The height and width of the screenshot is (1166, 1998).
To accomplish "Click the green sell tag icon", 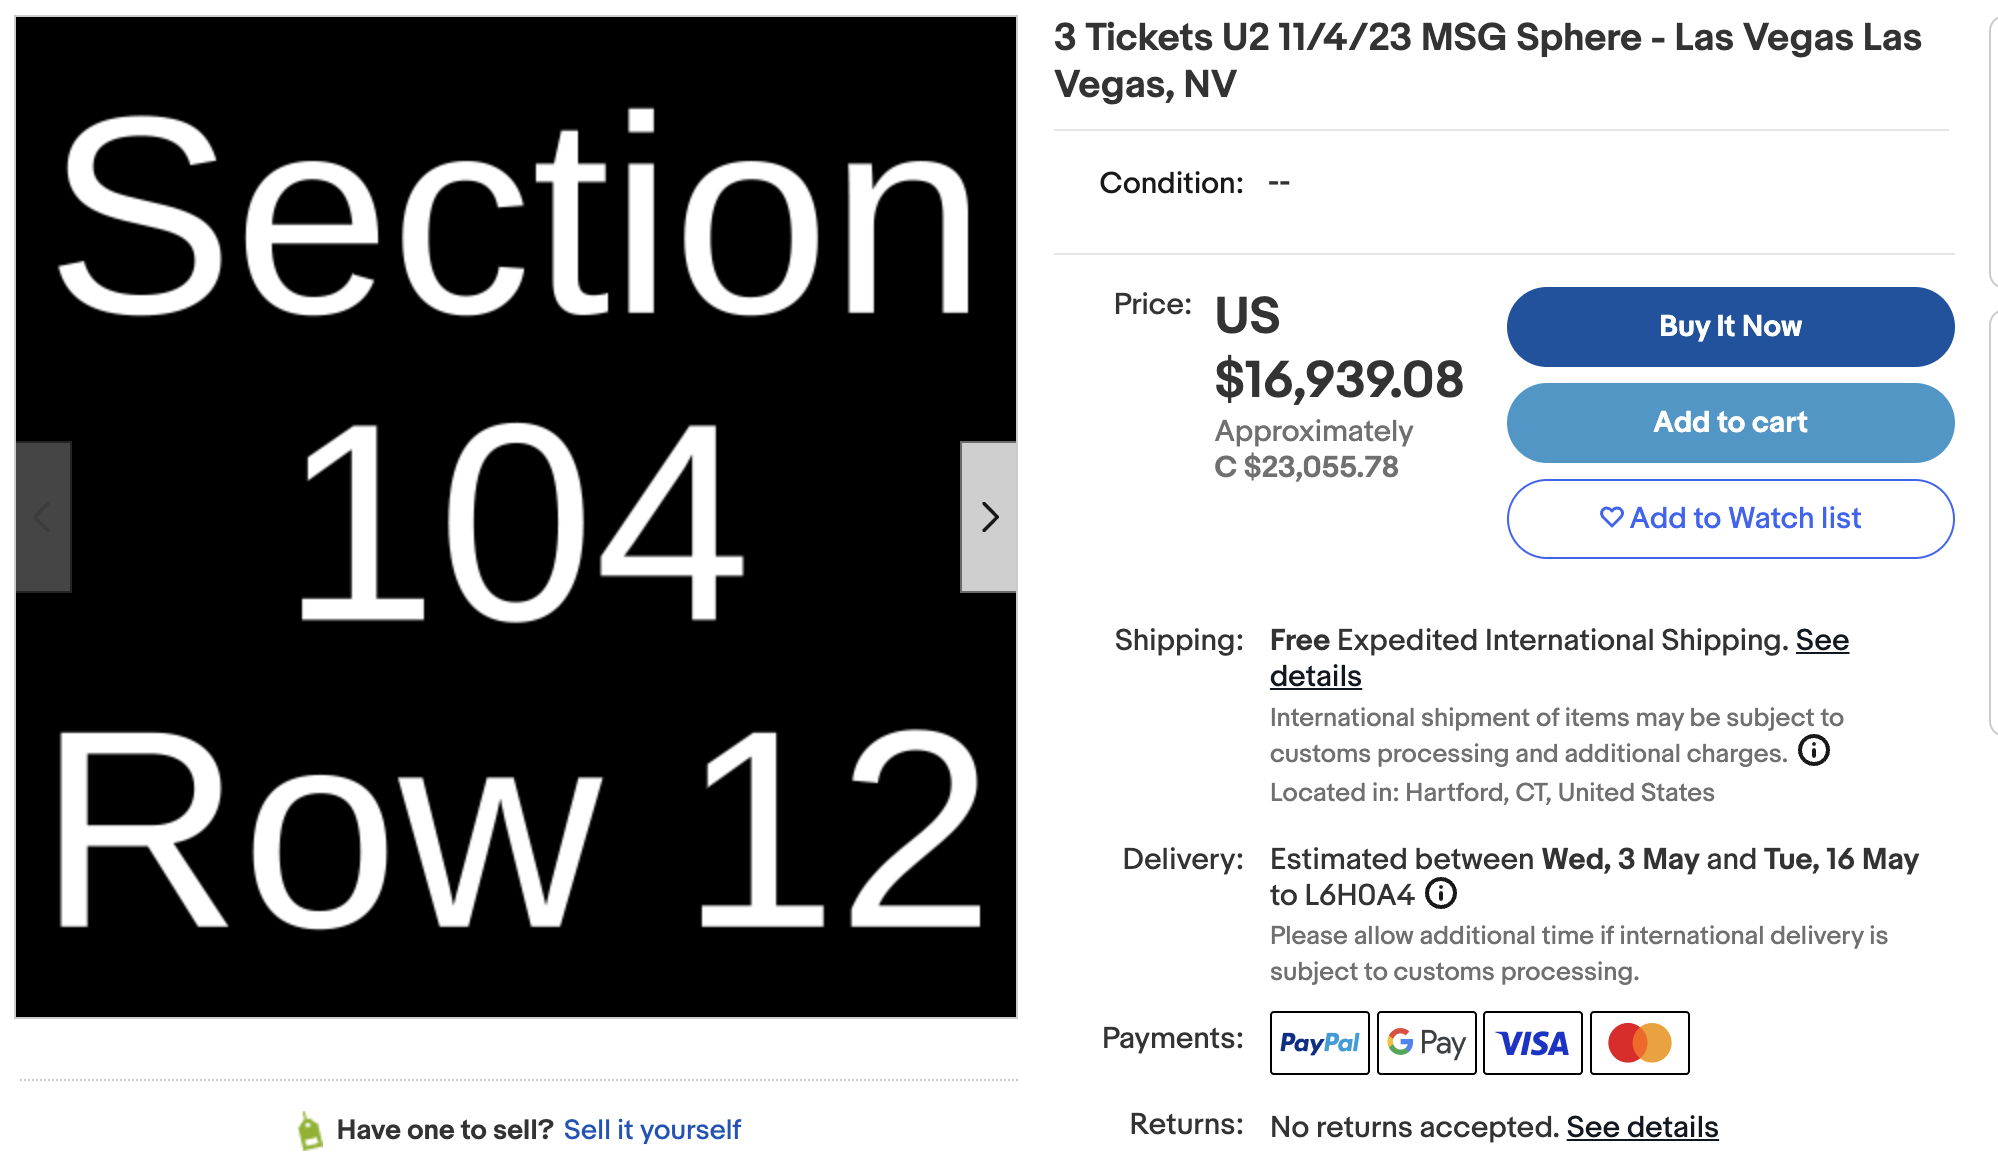I will tap(308, 1128).
